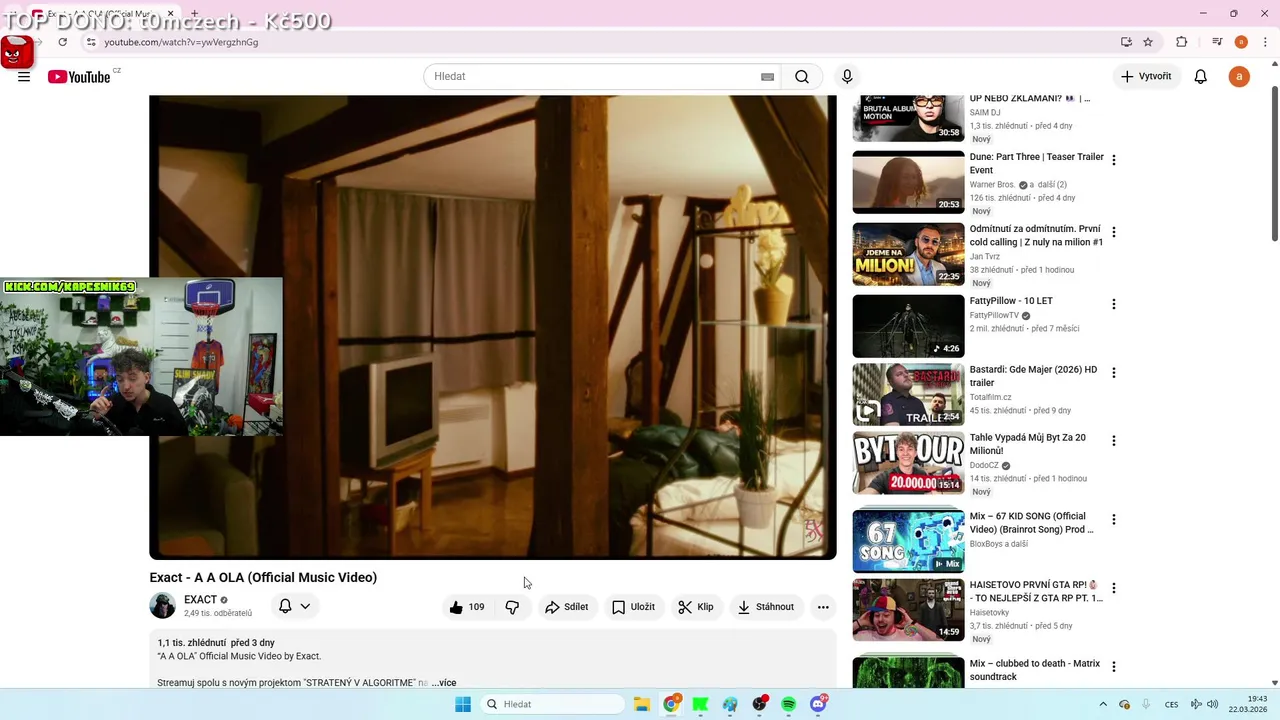Viewport: 1280px width, 720px height.
Task: Open Haisetovky GTA RP thumbnail
Action: [908, 610]
